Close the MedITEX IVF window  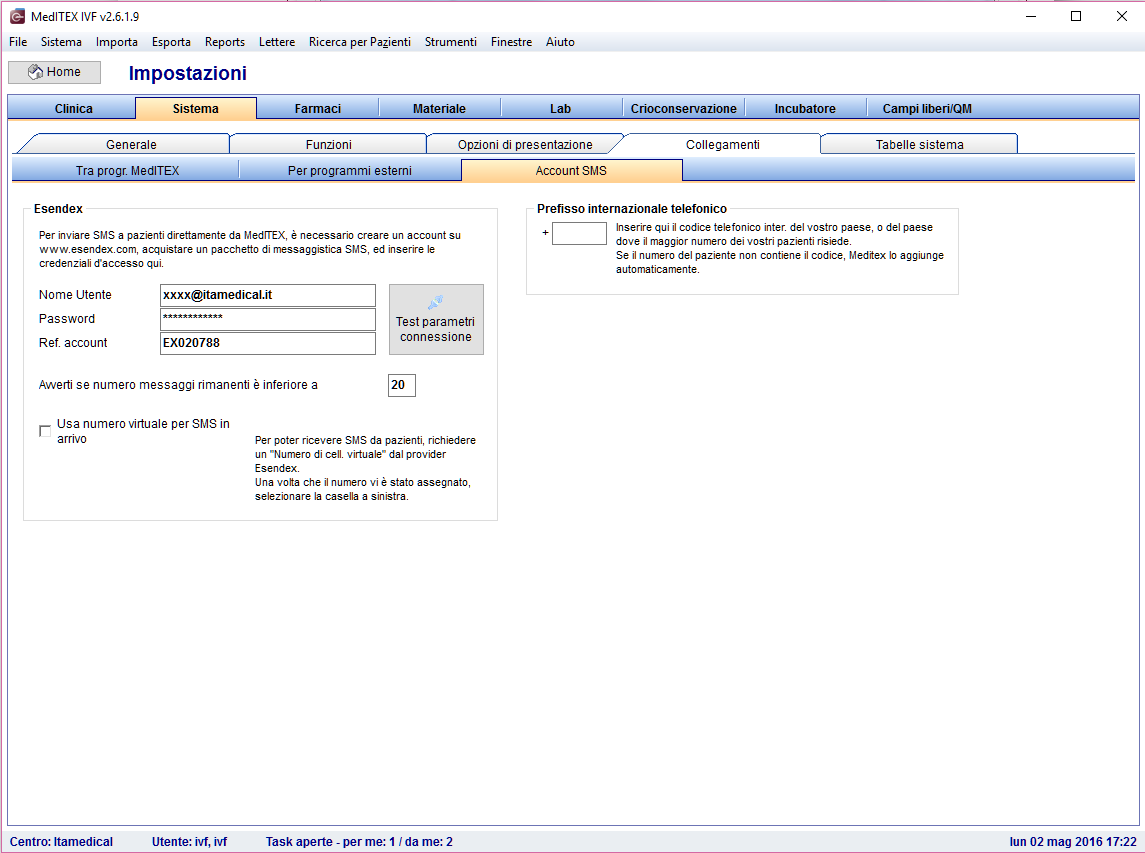[1122, 16]
